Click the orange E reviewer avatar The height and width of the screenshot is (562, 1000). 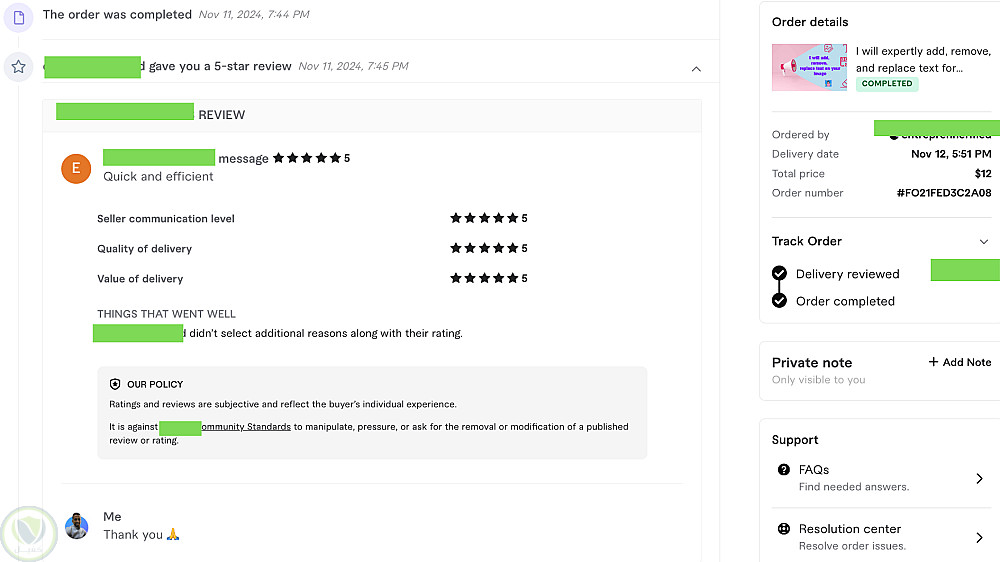pyautogui.click(x=76, y=168)
